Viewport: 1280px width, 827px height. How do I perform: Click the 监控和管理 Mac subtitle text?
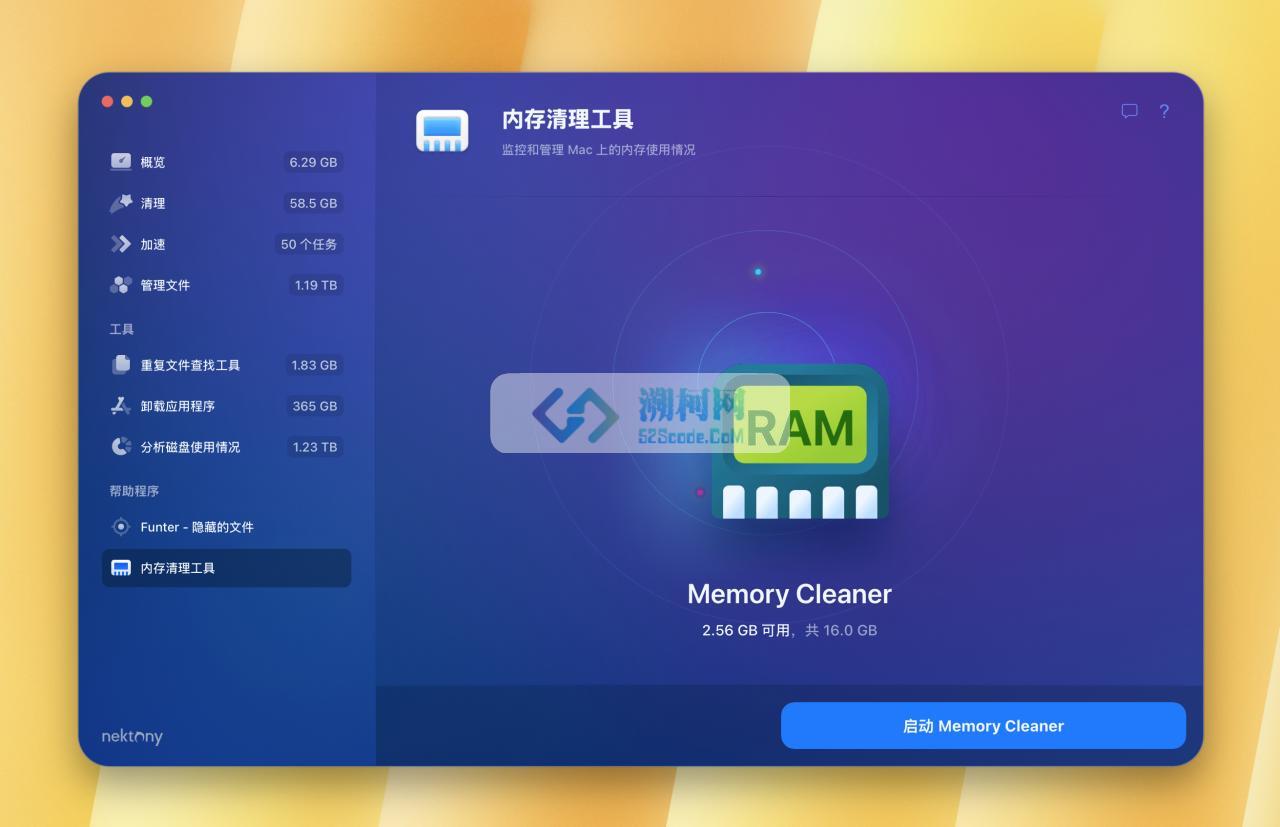(598, 150)
